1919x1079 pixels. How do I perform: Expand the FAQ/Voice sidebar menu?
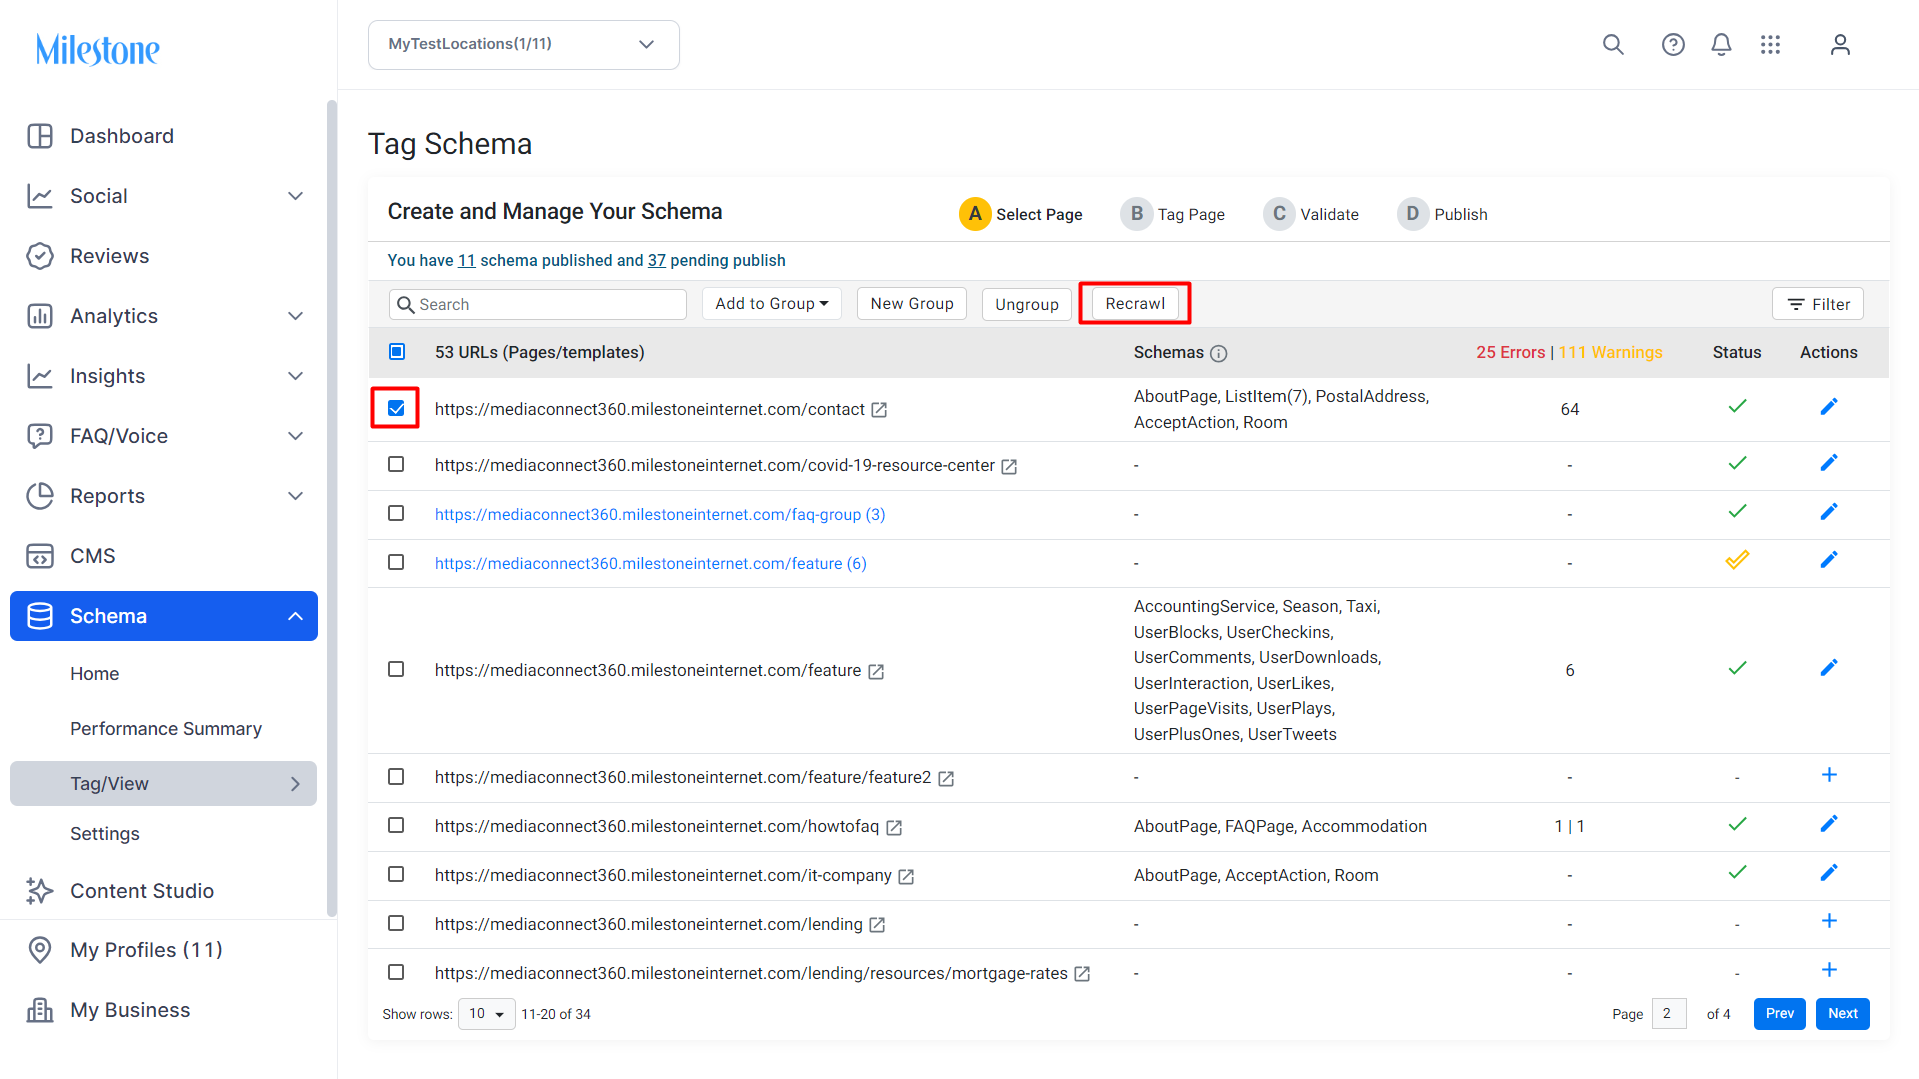[295, 436]
